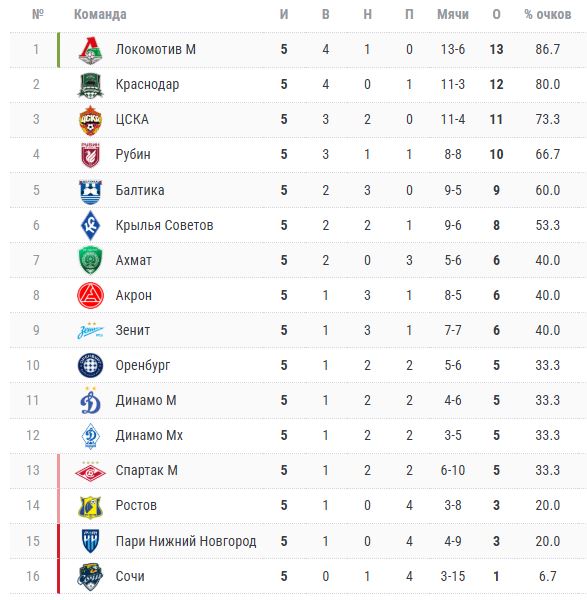Click the Локомотив М club logo

point(90,50)
